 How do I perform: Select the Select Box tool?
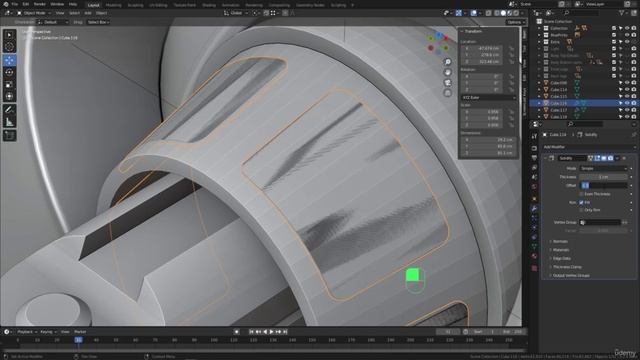[9, 35]
